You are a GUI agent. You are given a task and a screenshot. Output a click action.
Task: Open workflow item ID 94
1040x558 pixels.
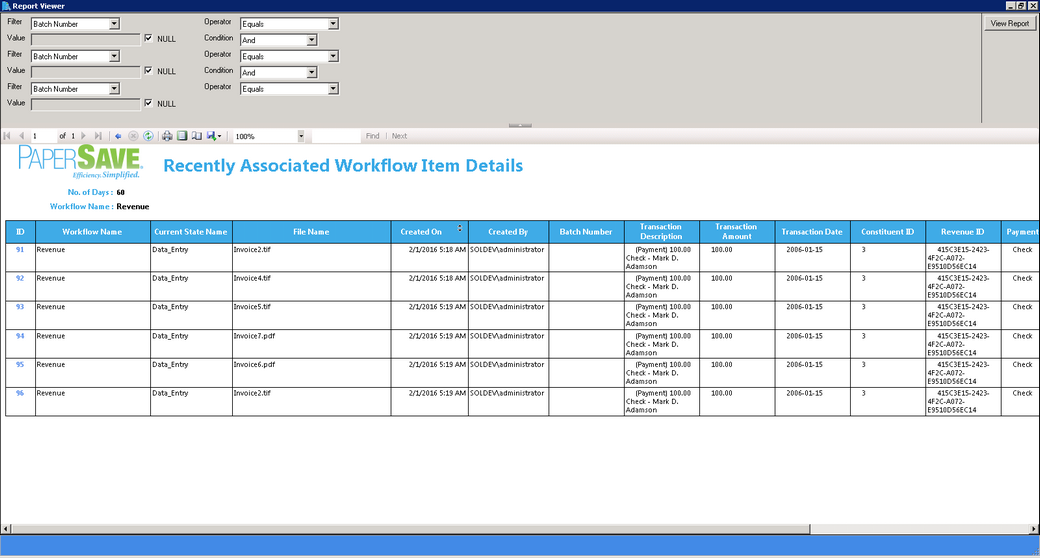pos(20,336)
